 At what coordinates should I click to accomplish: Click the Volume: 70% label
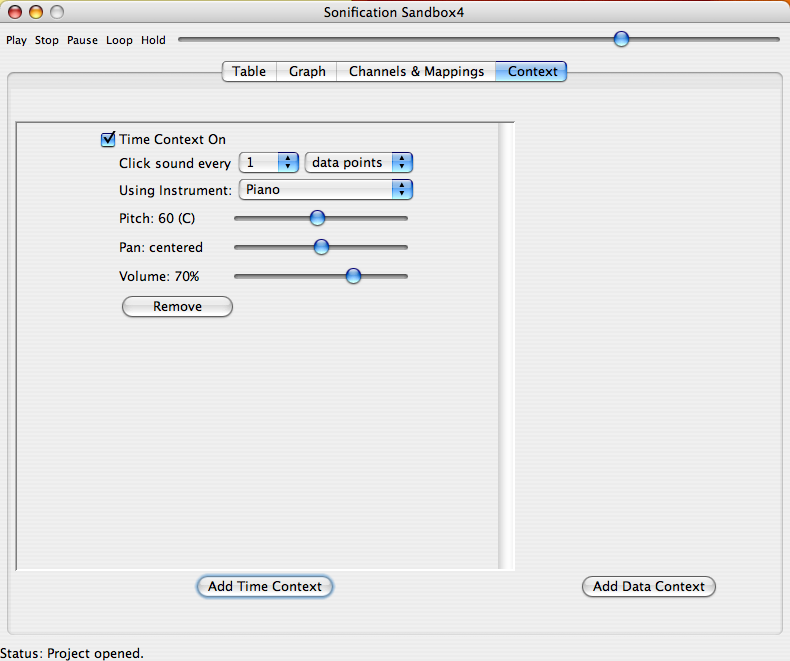[x=159, y=276]
